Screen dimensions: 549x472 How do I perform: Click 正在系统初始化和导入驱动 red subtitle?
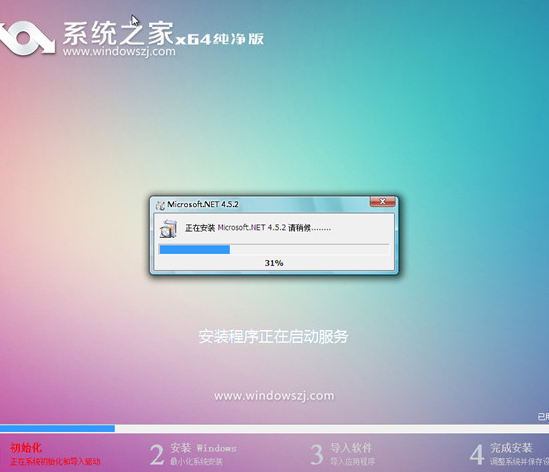coord(55,461)
